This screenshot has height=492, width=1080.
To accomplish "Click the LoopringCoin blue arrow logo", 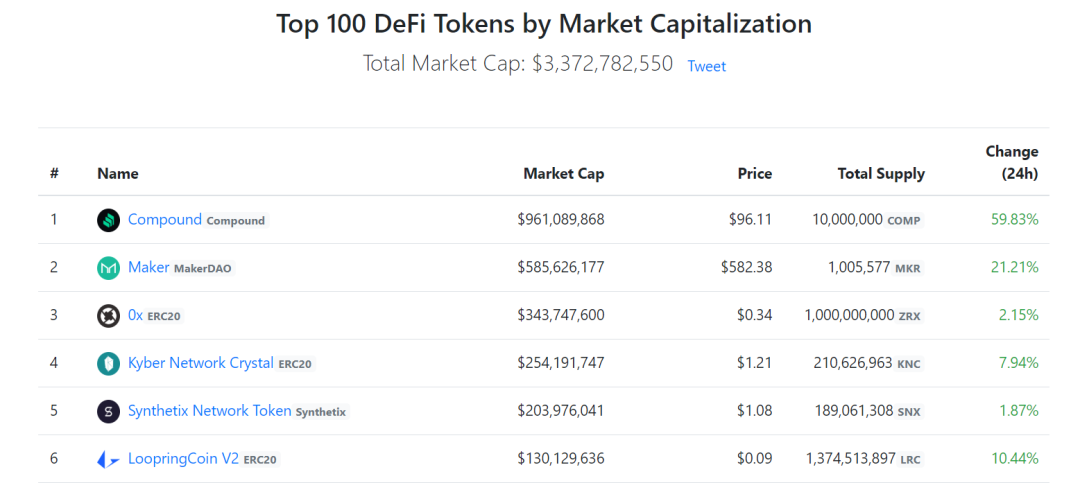I will [x=108, y=459].
